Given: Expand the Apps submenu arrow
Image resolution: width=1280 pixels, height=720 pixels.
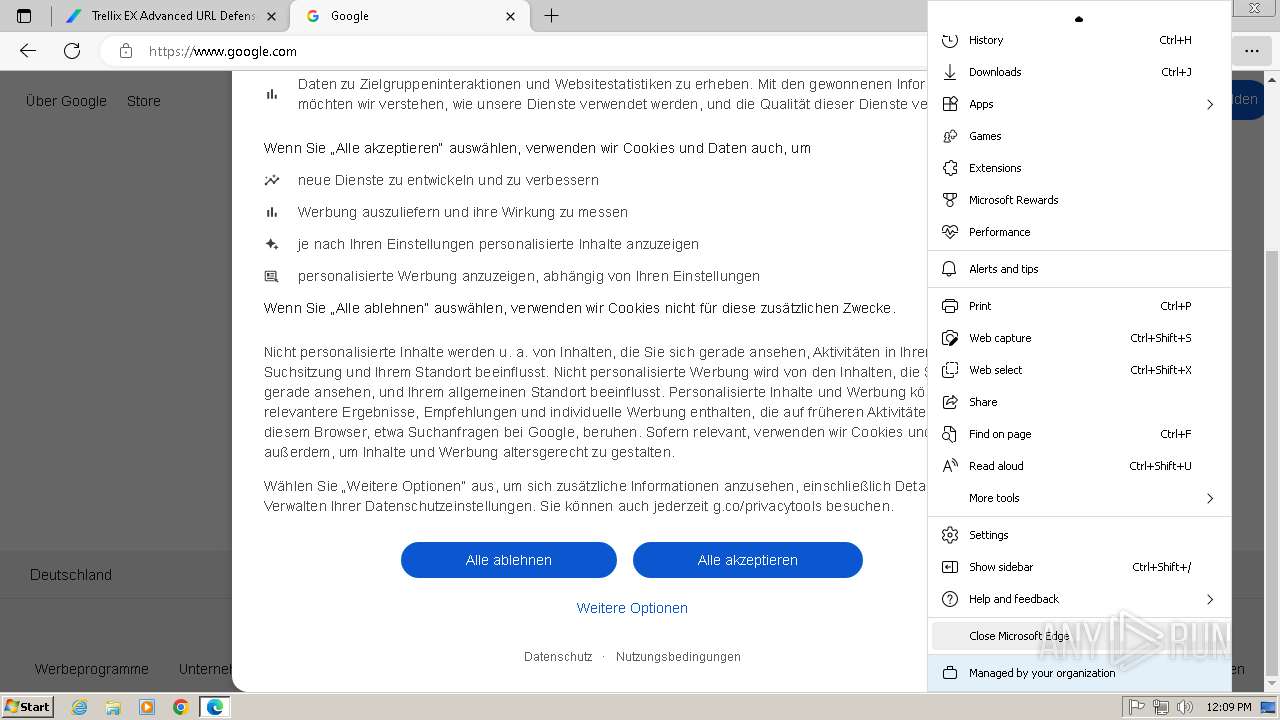Looking at the screenshot, I should click(1210, 104).
